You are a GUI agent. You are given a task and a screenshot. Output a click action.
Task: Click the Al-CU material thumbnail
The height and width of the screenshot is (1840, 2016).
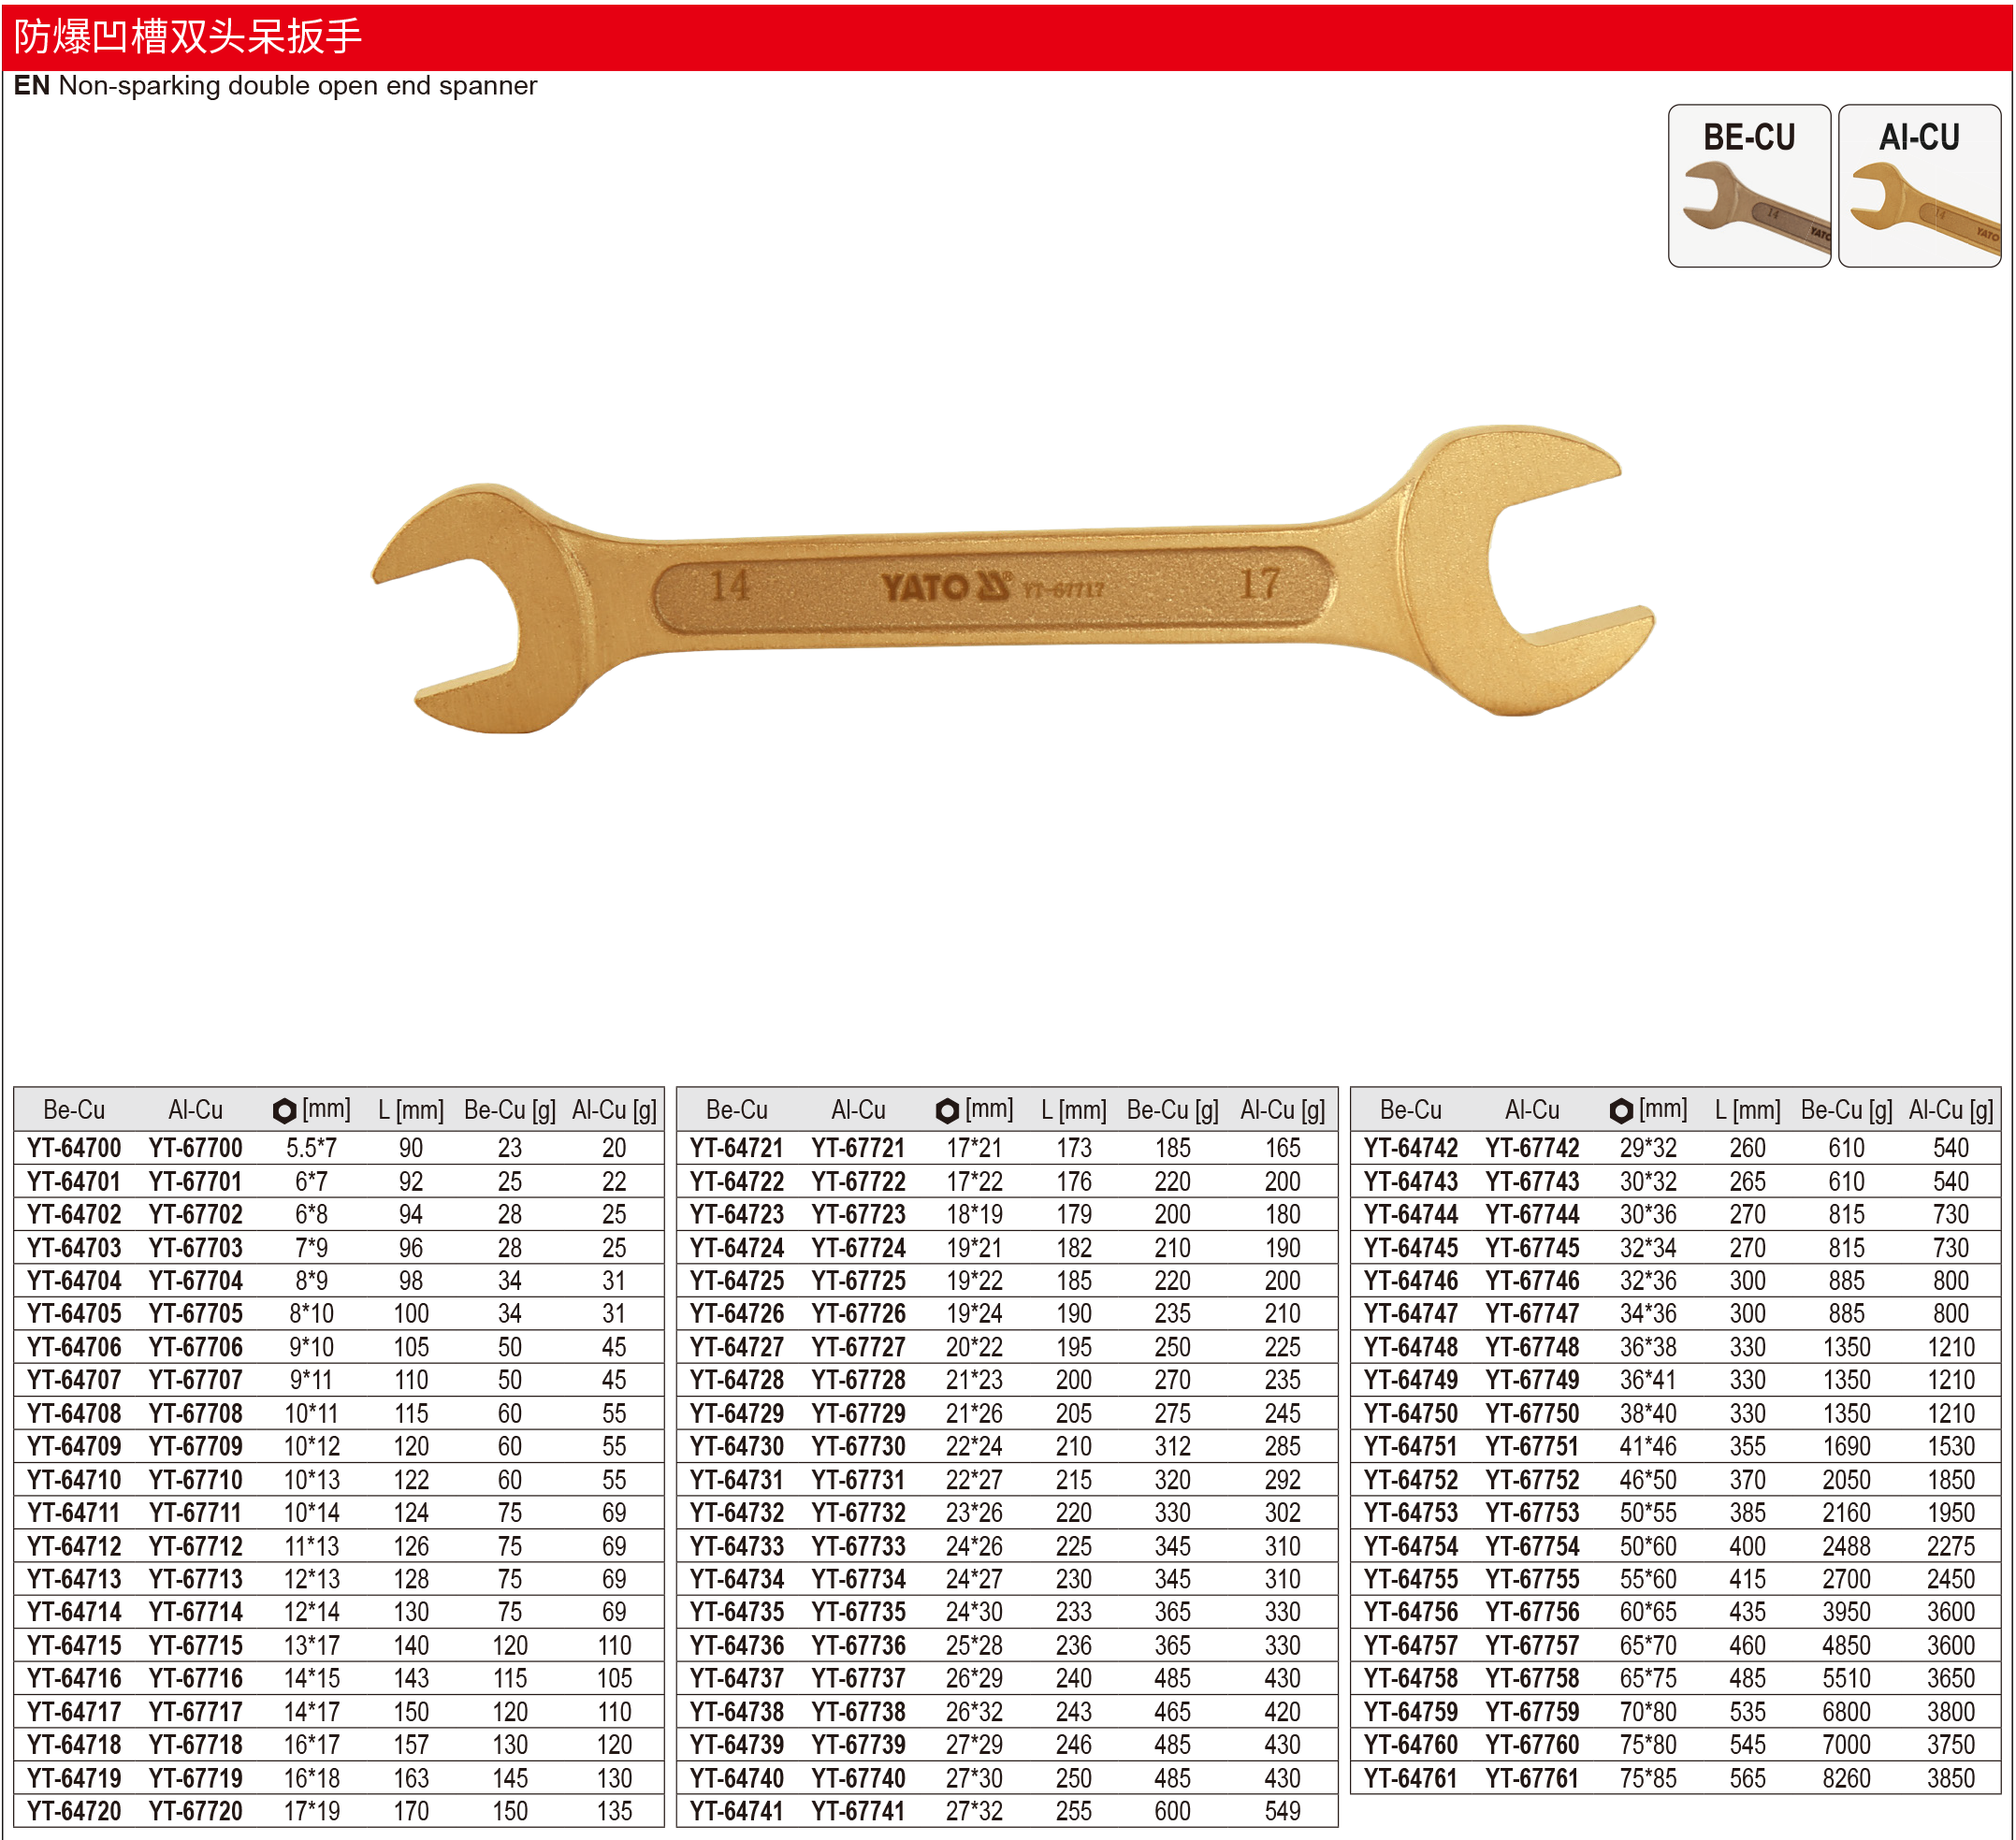tap(1918, 186)
